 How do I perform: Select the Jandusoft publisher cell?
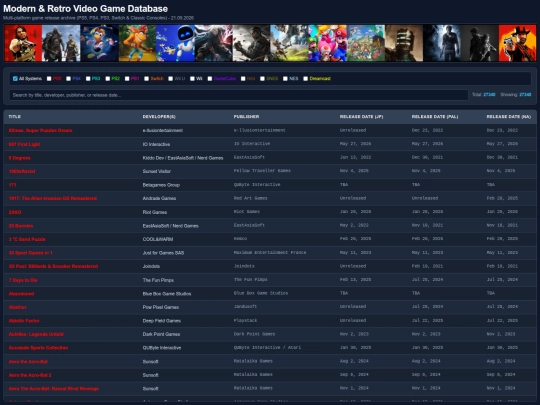[x=245, y=307]
